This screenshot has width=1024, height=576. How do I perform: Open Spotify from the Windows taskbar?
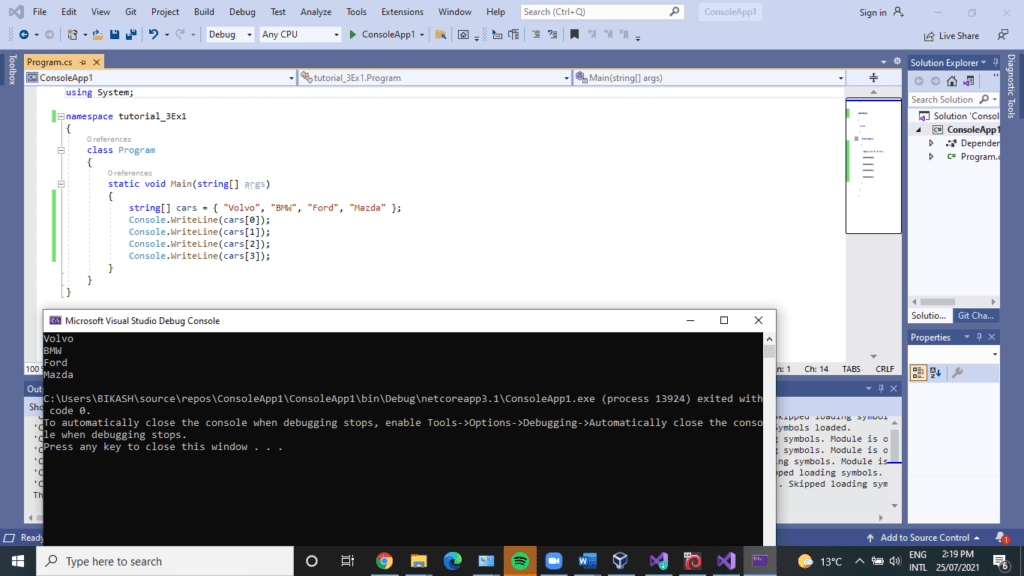coord(520,561)
